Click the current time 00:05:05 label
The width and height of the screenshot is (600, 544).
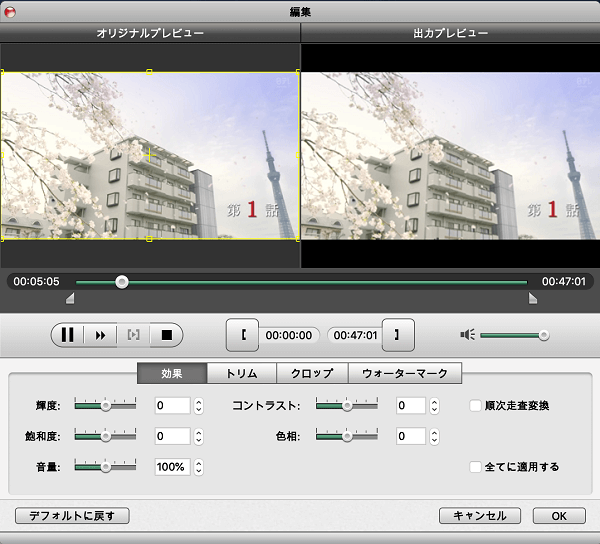coord(36,282)
